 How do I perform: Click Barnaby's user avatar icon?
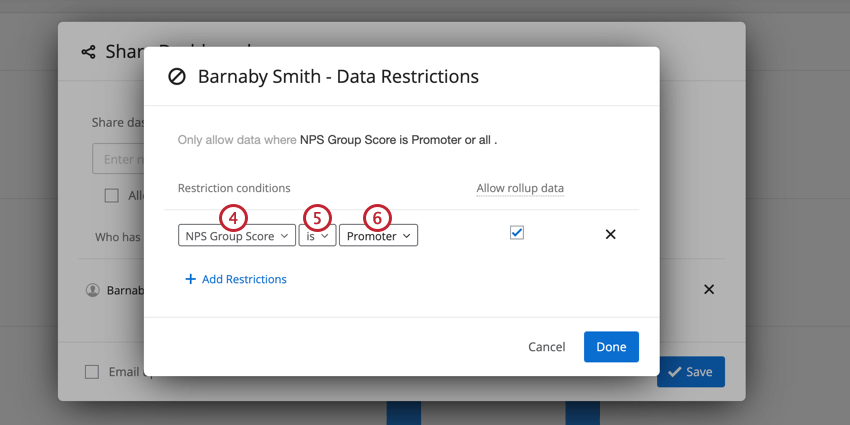click(x=93, y=290)
